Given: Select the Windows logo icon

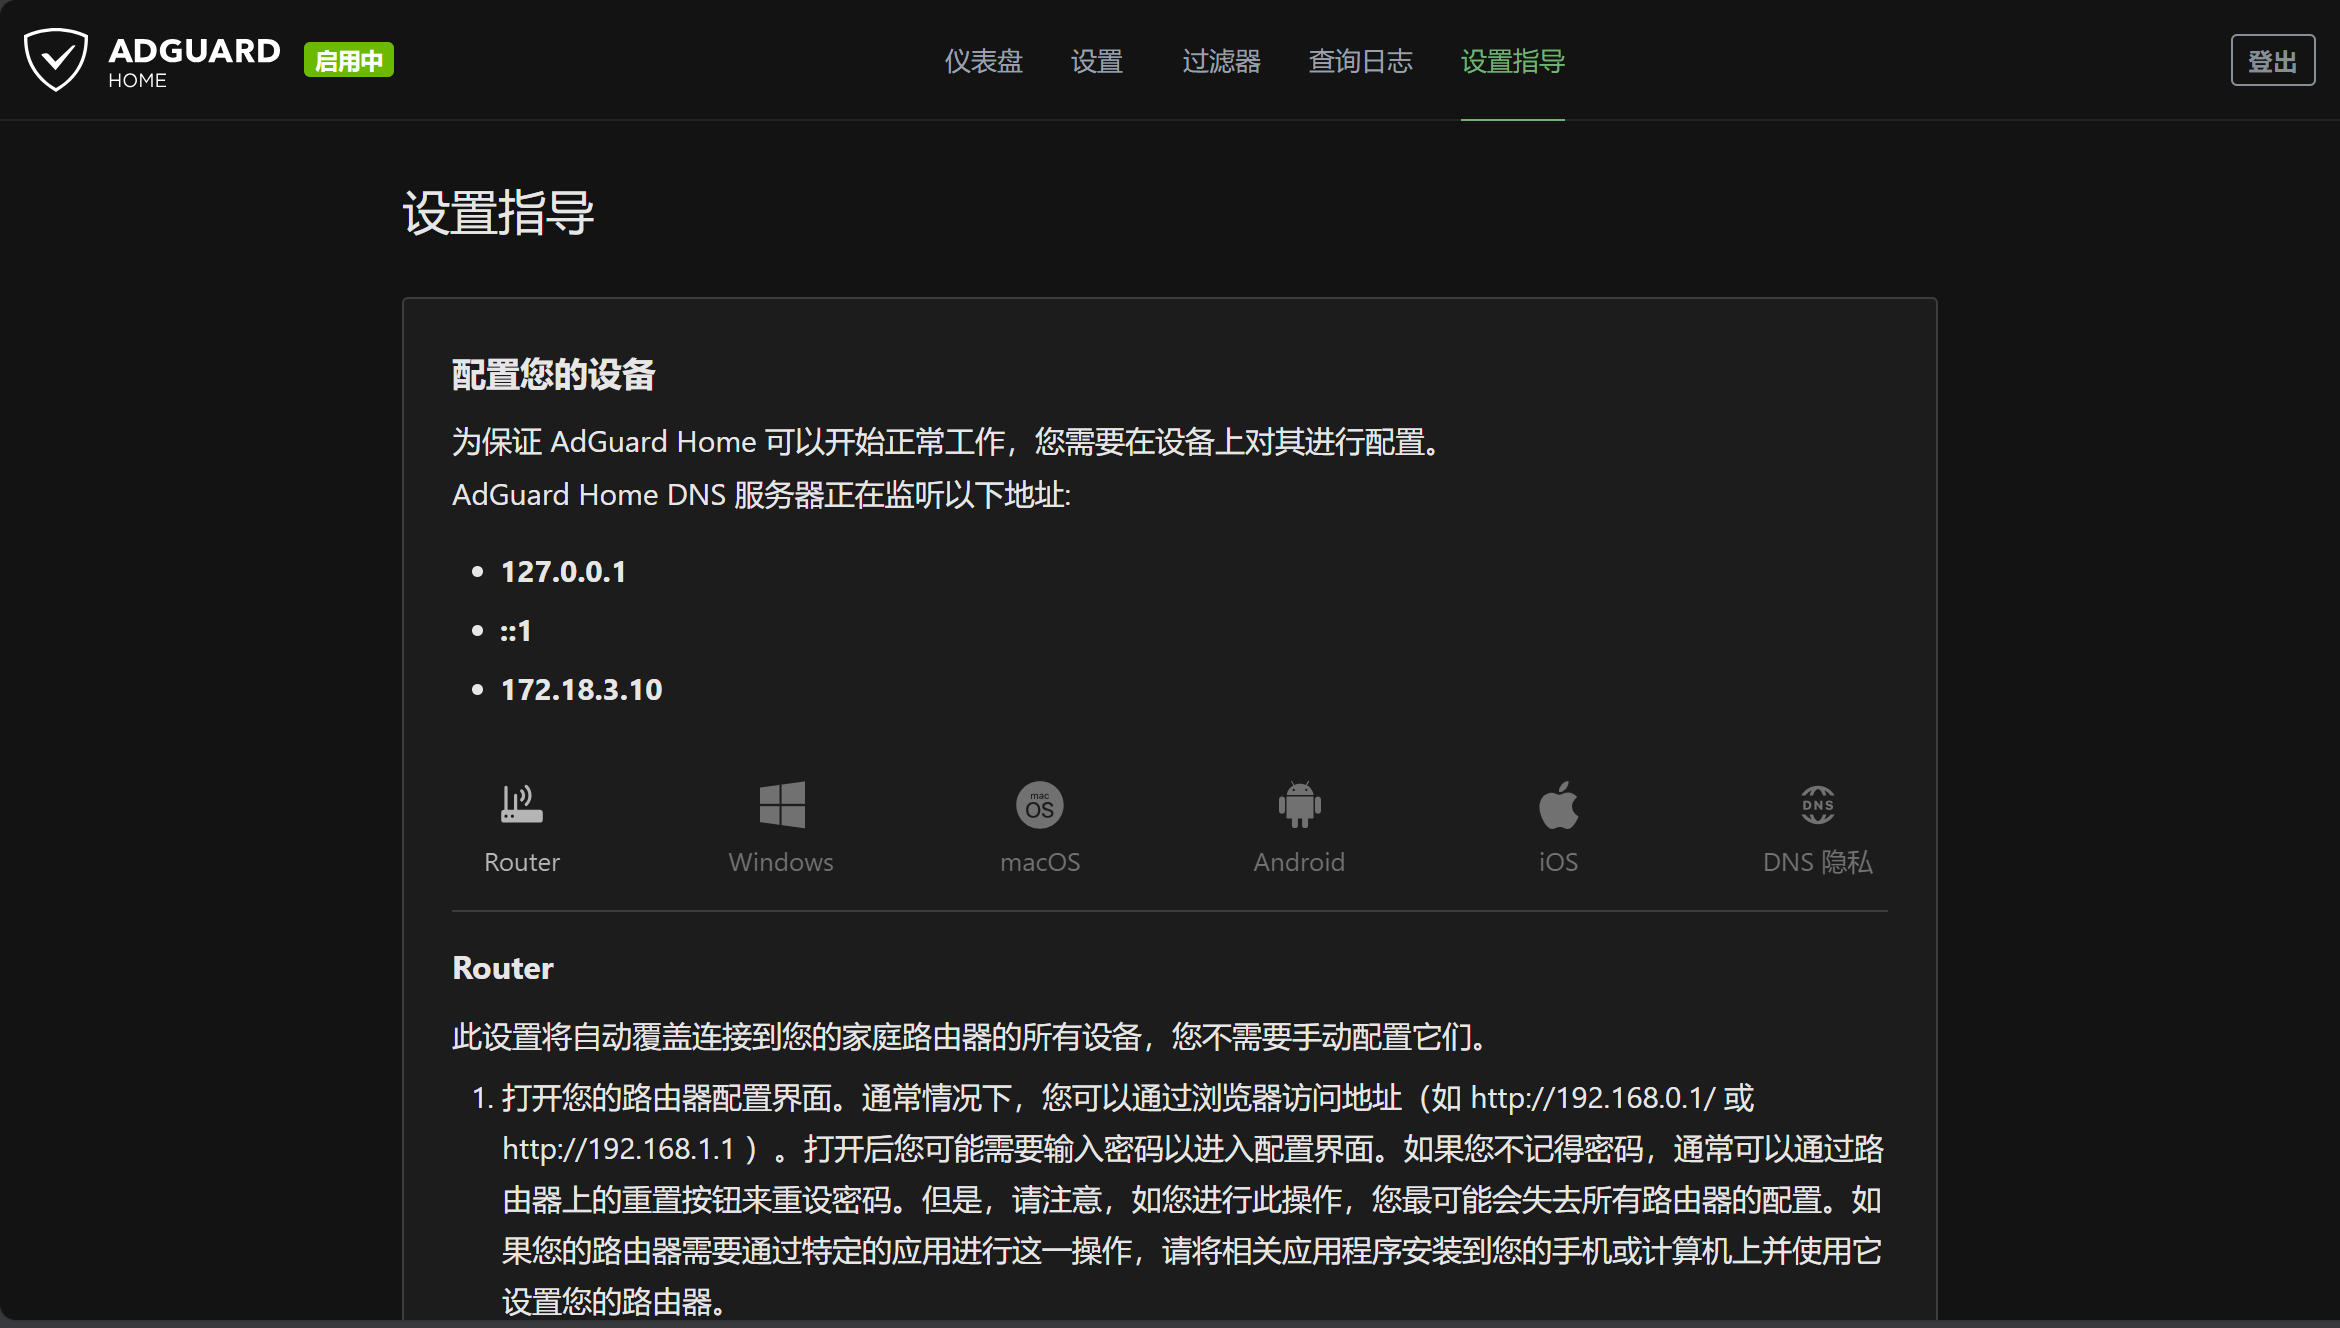Looking at the screenshot, I should coord(781,804).
